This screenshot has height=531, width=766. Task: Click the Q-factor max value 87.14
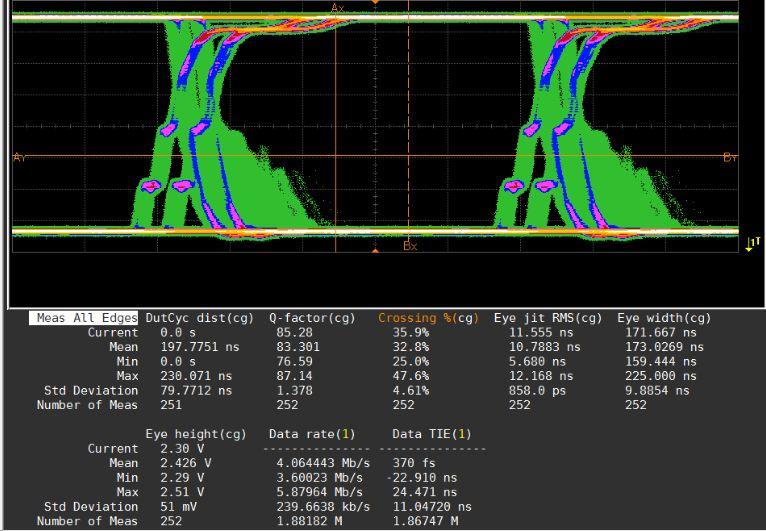(294, 376)
